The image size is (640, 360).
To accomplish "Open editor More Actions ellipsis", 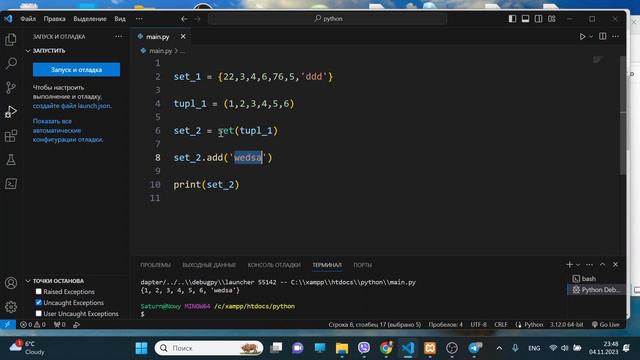I will pos(616,36).
